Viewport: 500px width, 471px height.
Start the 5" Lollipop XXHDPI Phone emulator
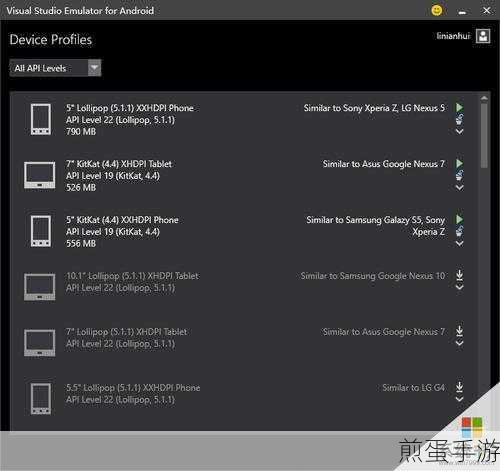click(x=459, y=107)
